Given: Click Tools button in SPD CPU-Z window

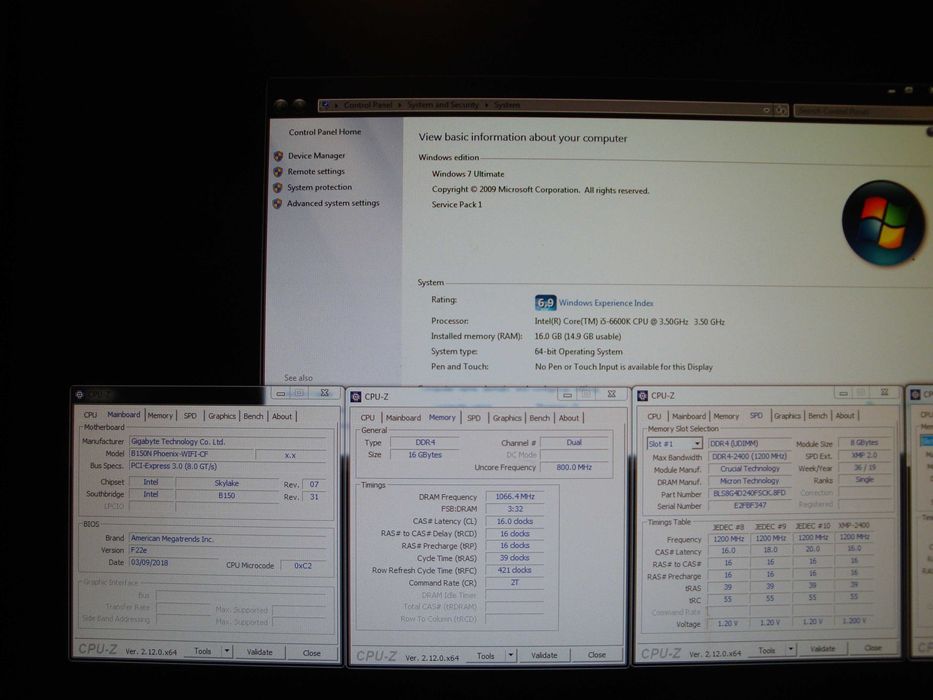Looking at the screenshot, I should (x=766, y=651).
